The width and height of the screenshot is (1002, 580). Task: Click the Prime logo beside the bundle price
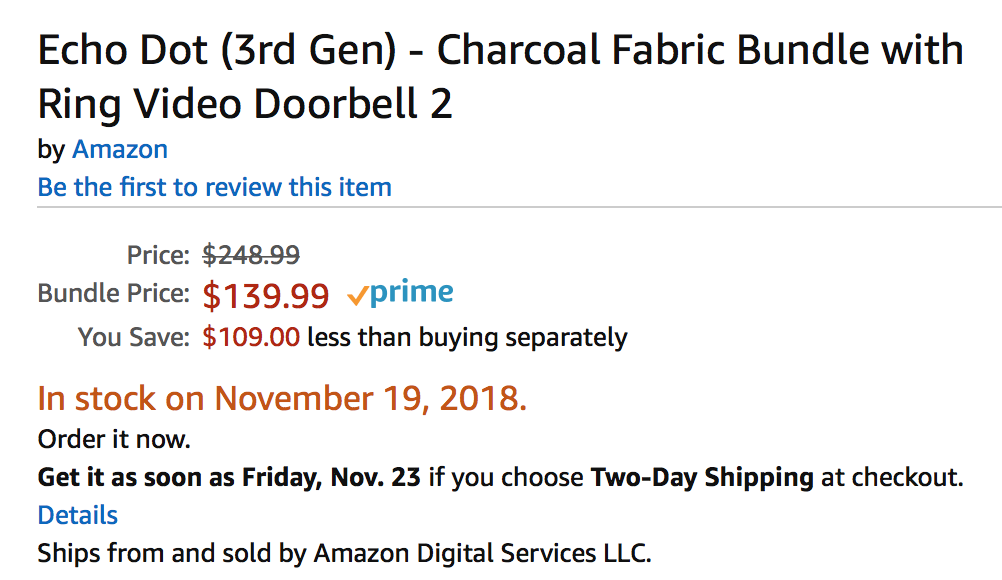point(399,294)
